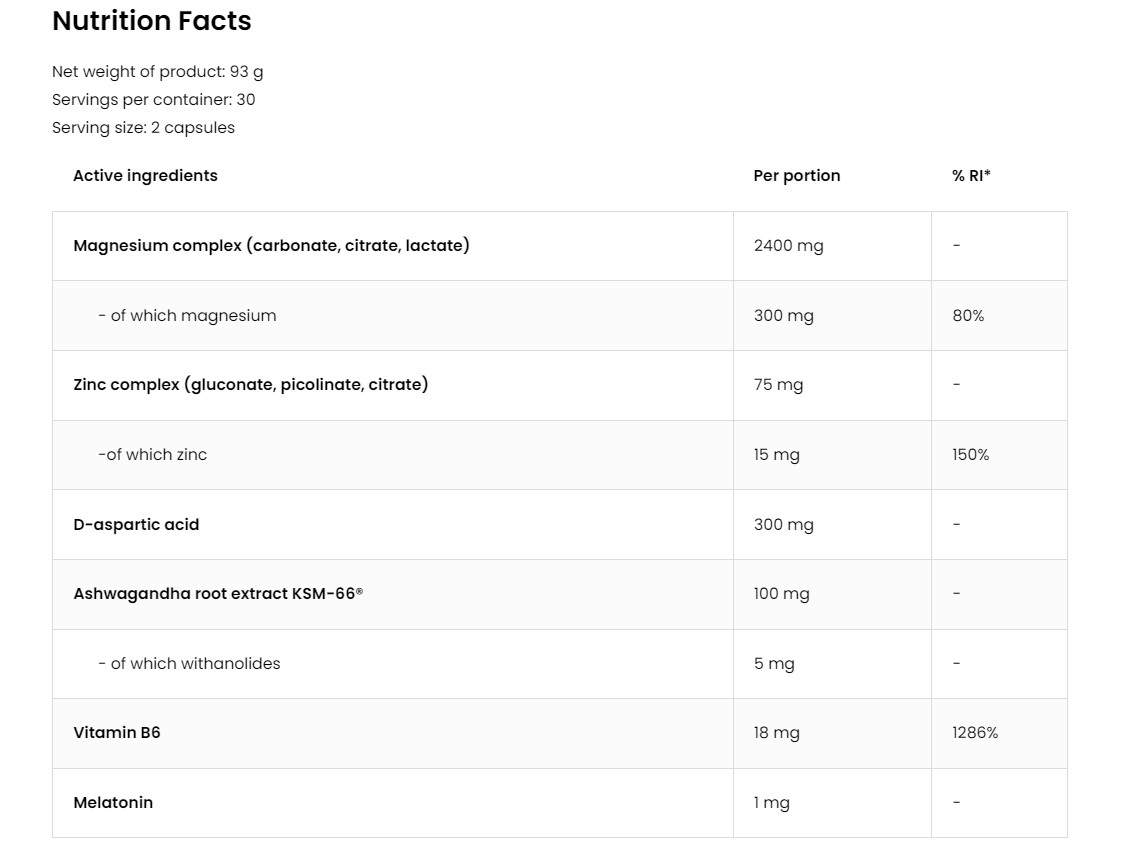
Task: Click Net weight of product text
Action: point(158,72)
